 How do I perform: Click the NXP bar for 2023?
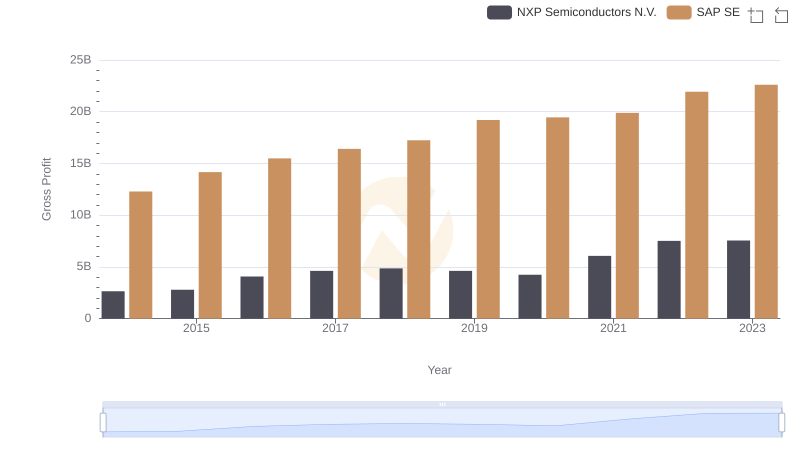pos(738,279)
